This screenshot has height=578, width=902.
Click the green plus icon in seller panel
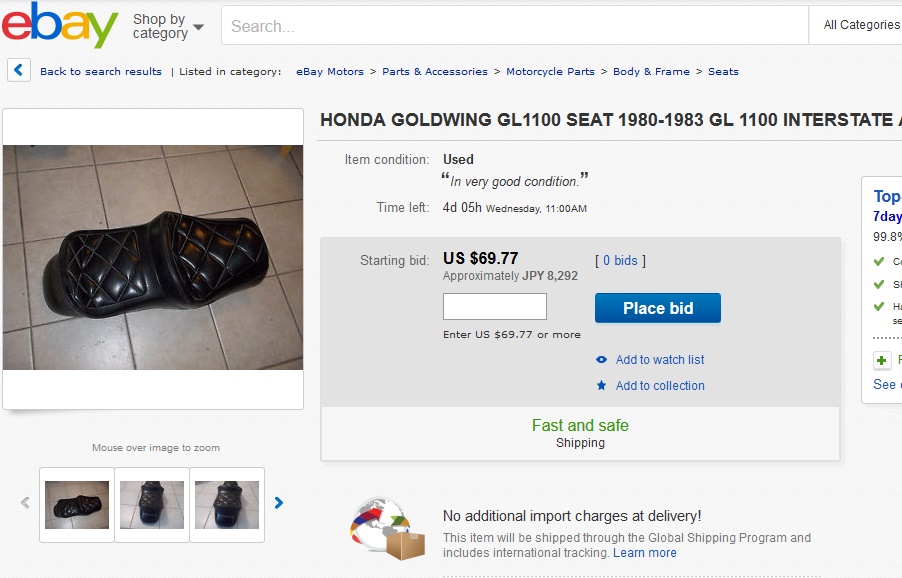coord(882,360)
